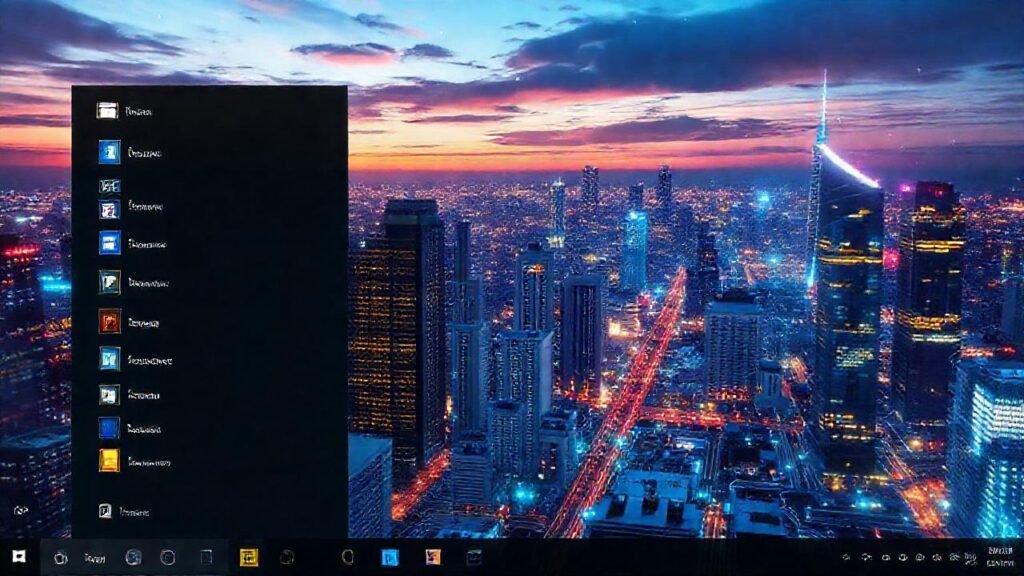Image resolution: width=1024 pixels, height=576 pixels.
Task: Expand the notification area overflow arrow
Action: 847,557
